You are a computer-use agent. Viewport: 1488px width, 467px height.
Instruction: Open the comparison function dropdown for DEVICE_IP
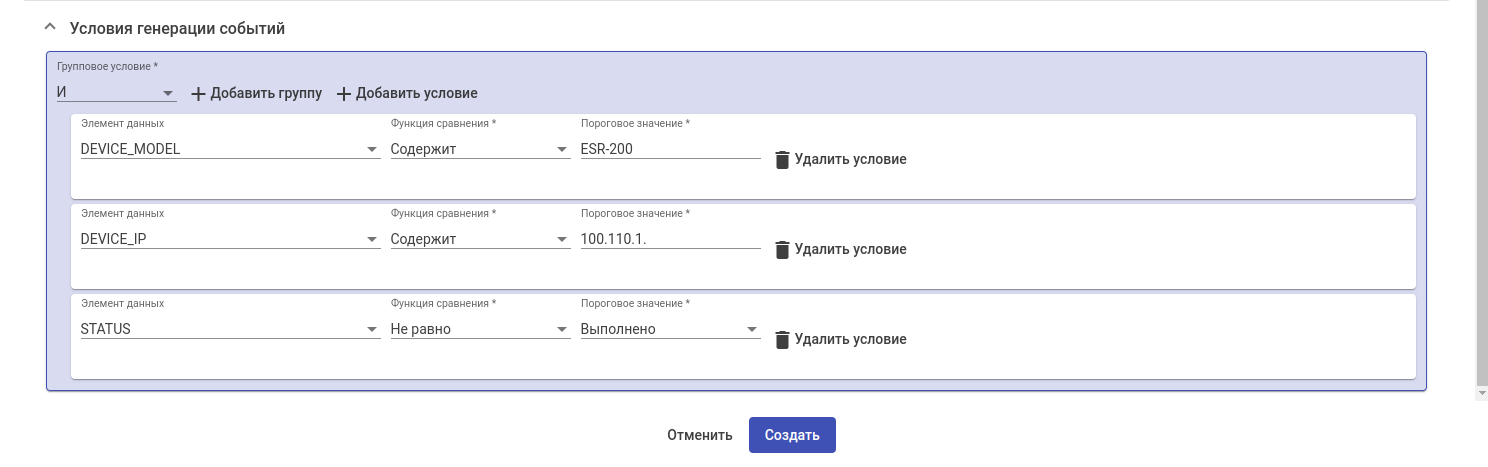[x=479, y=240]
